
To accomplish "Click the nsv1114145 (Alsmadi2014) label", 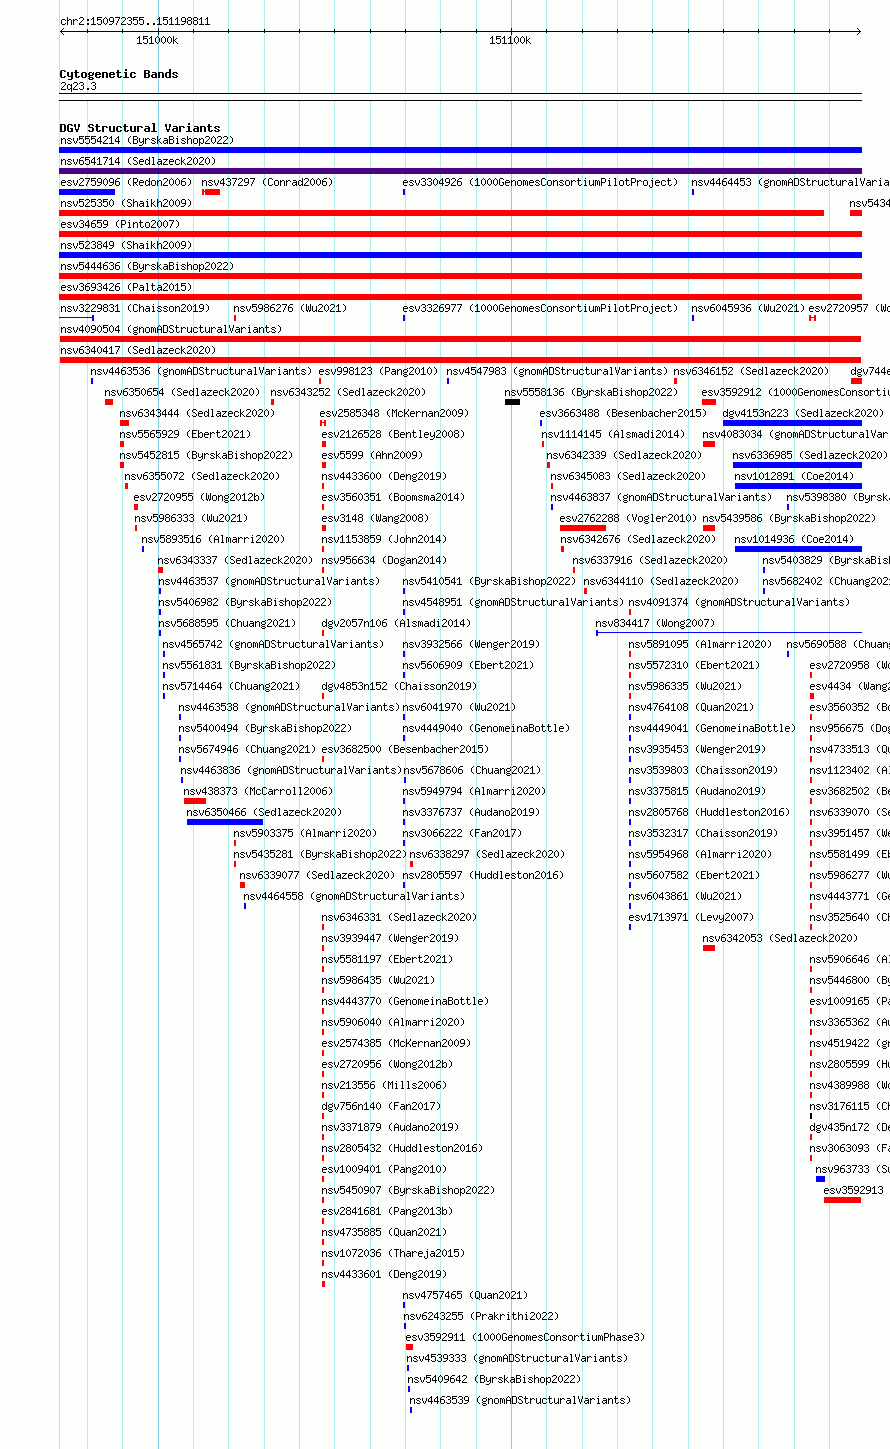I will coord(613,435).
